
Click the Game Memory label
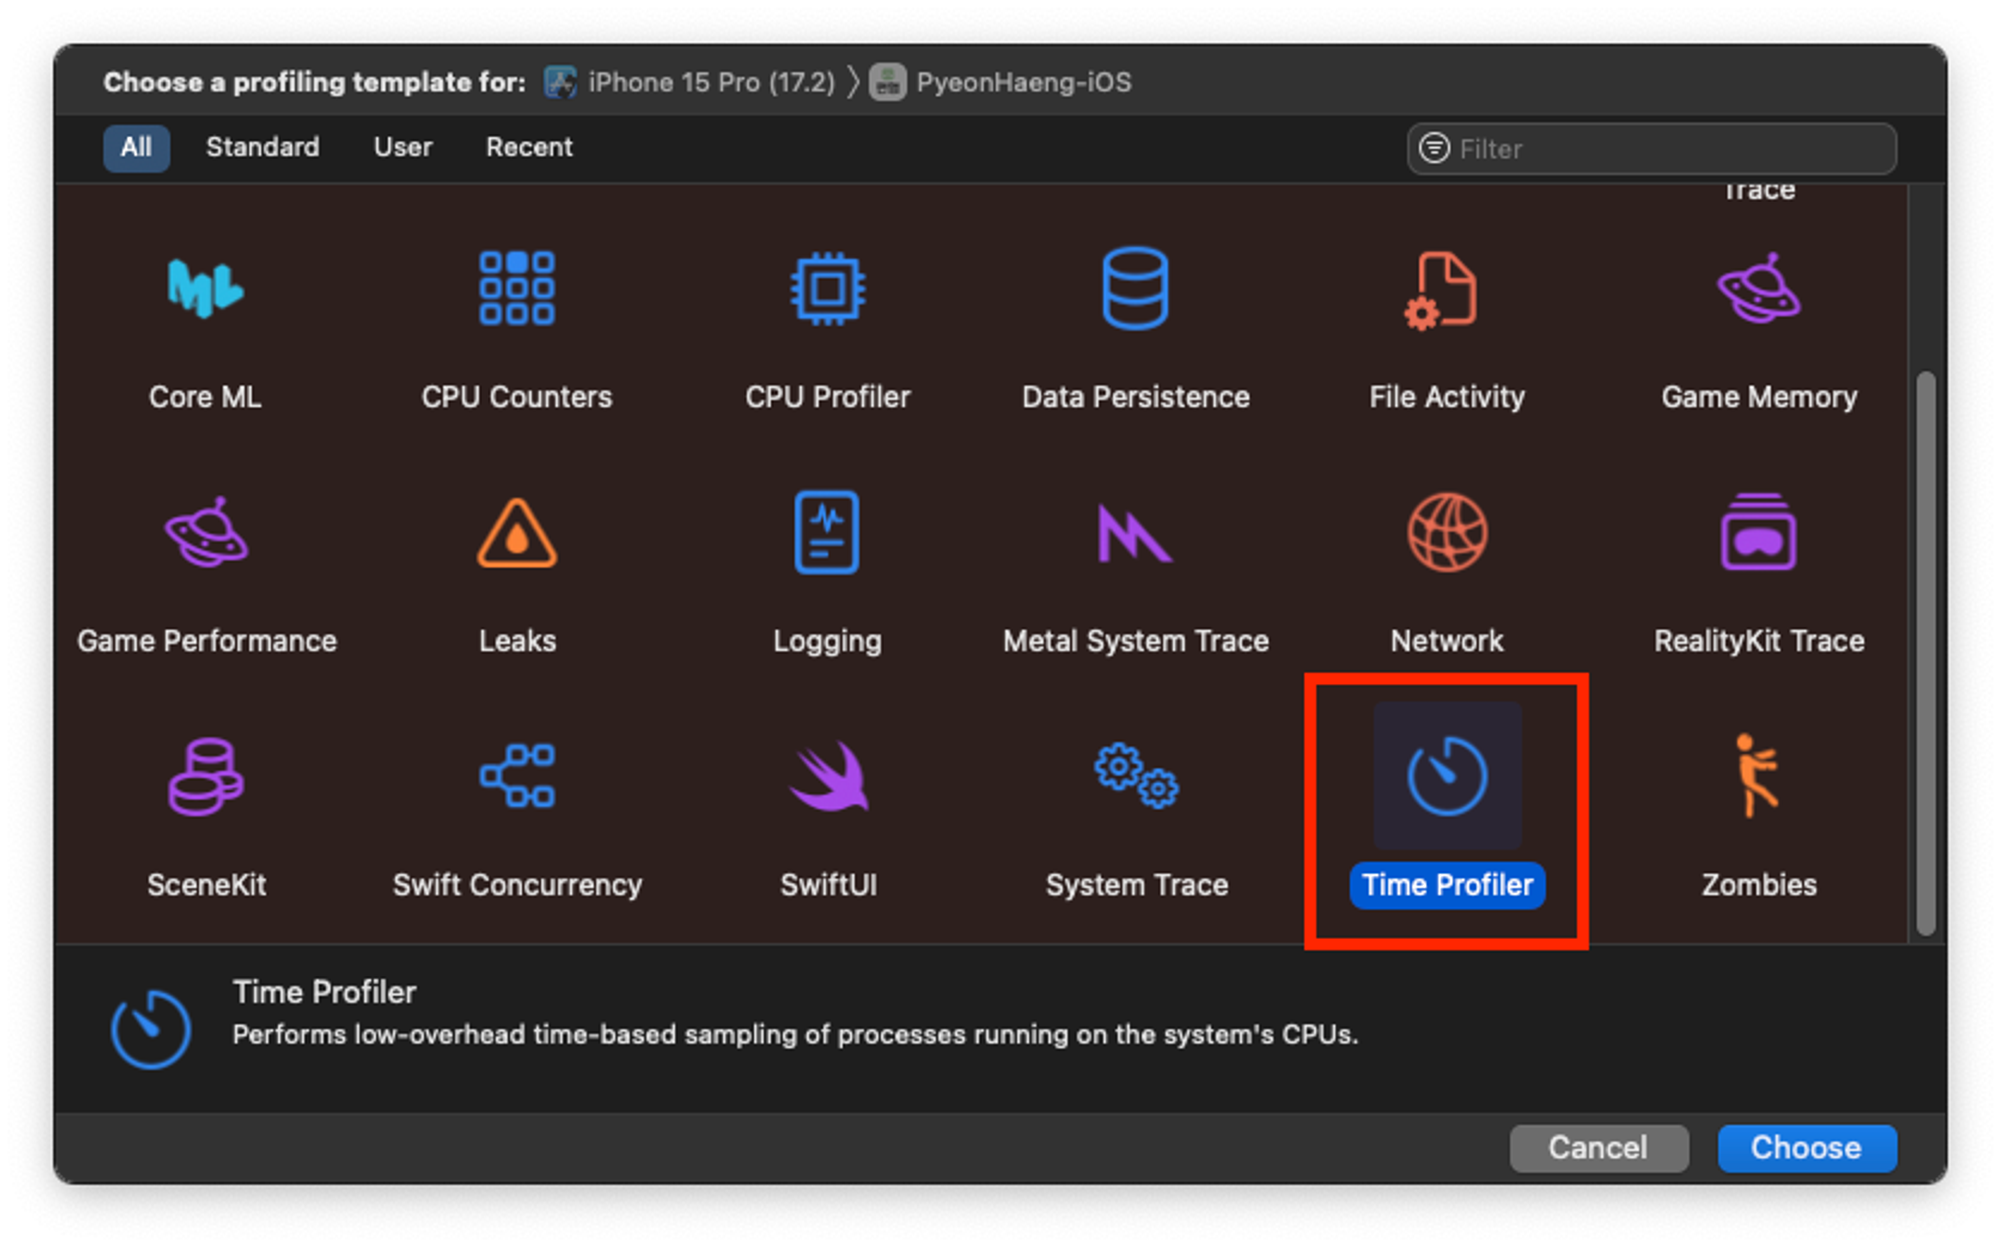1759,397
